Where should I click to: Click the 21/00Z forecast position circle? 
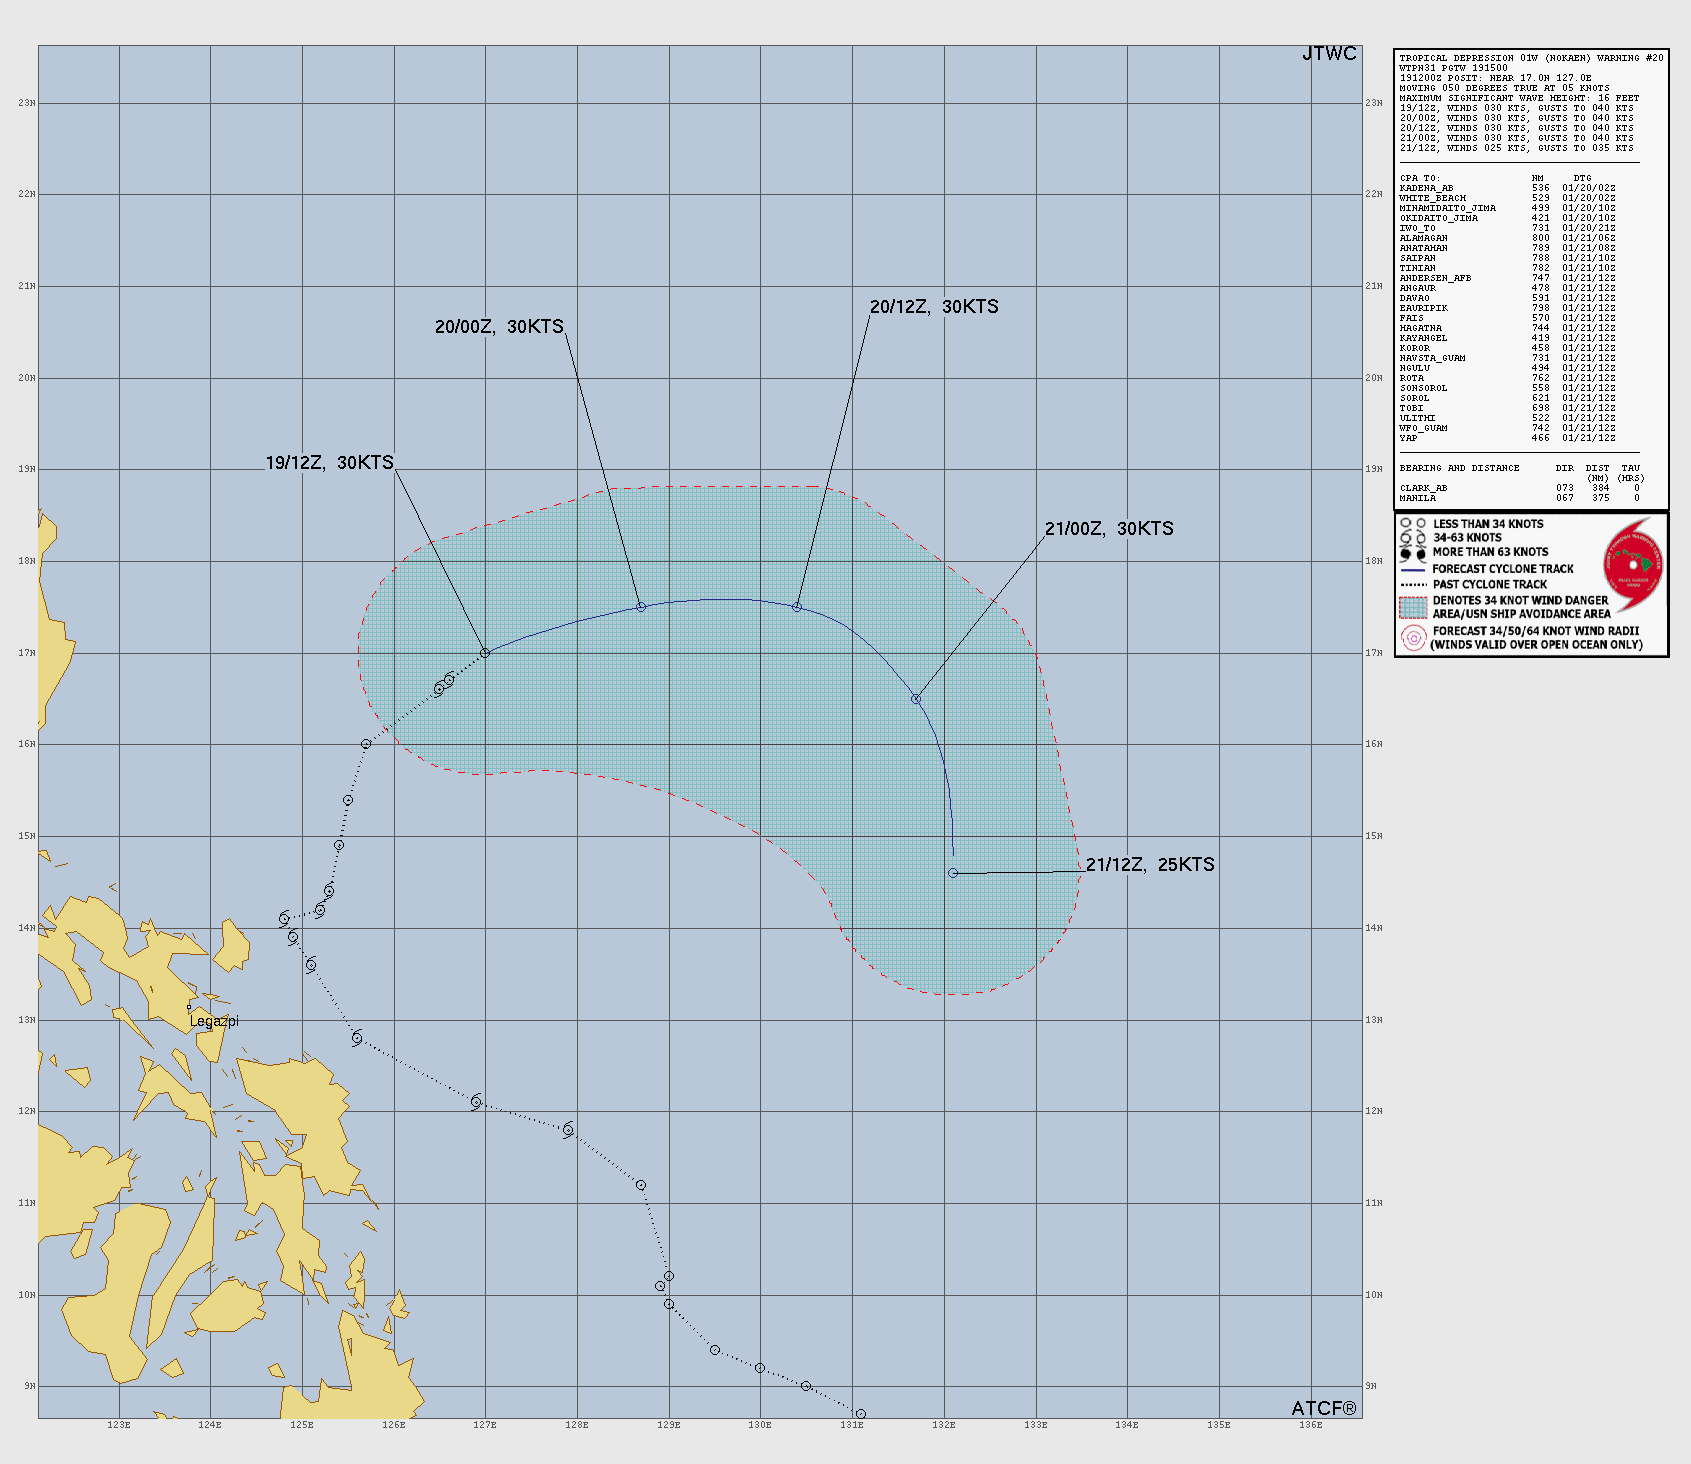(x=916, y=699)
